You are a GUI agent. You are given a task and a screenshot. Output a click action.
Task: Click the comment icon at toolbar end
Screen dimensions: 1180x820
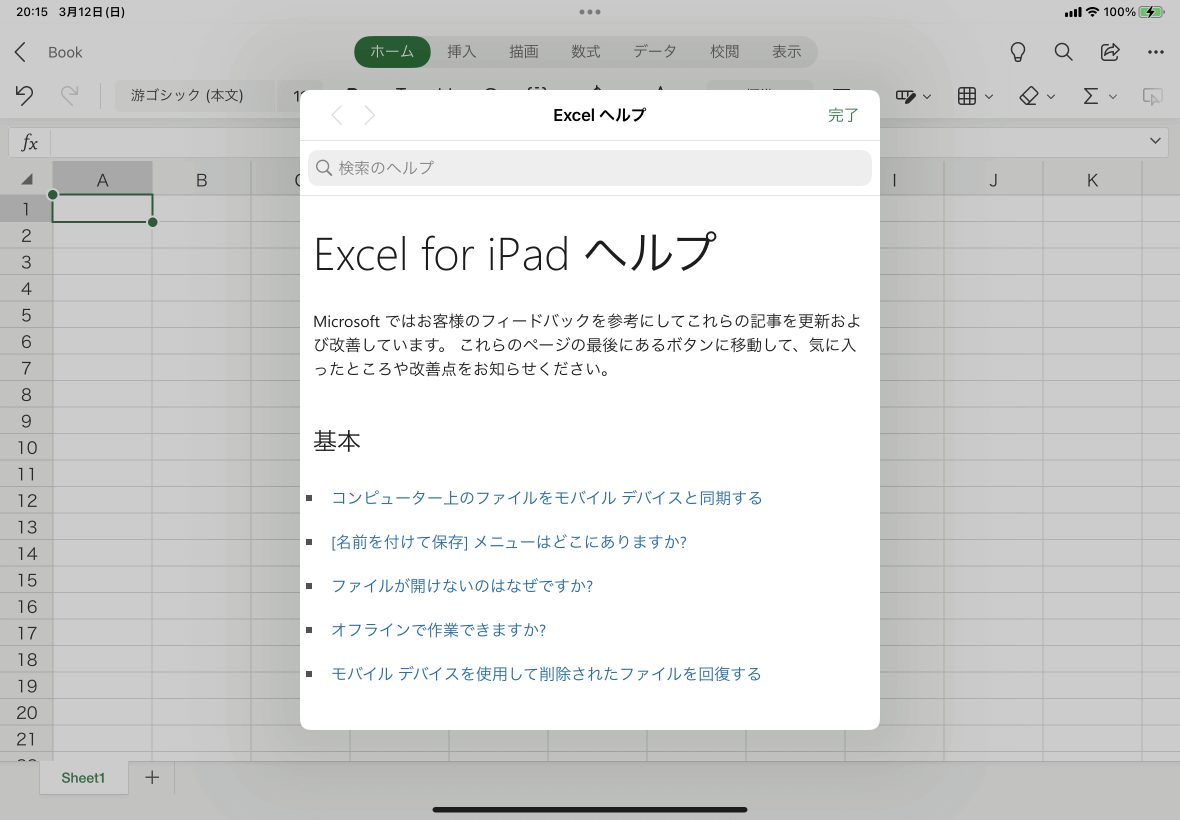[x=1151, y=96]
